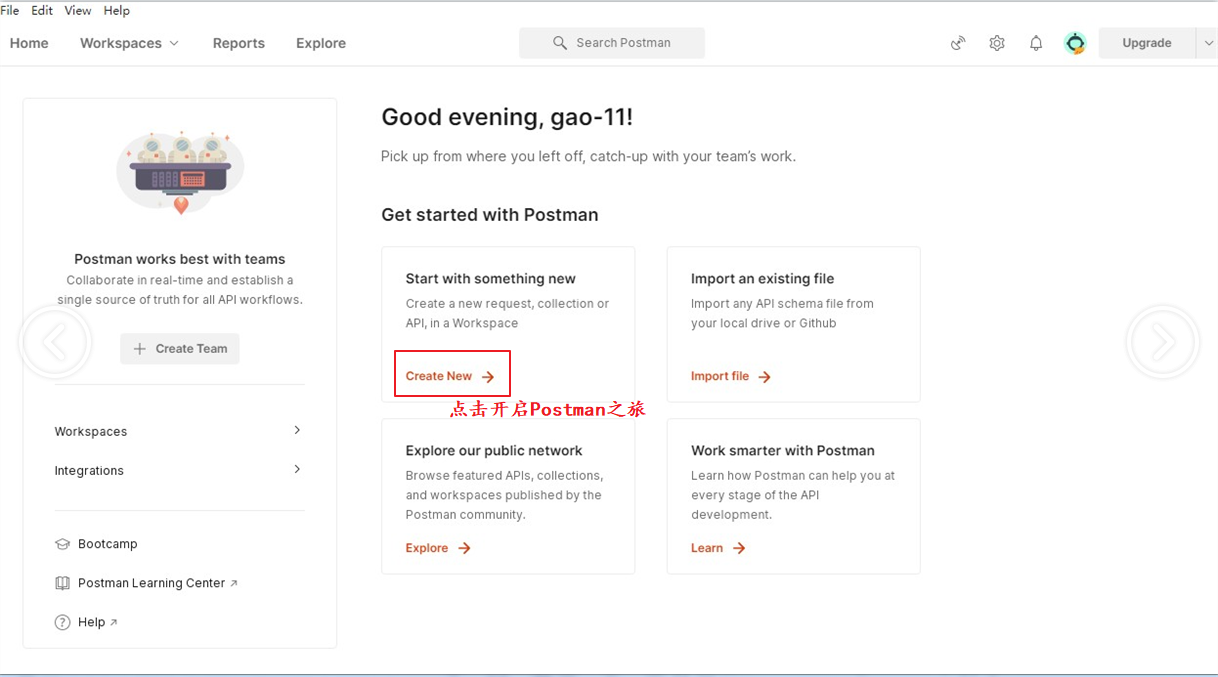
Task: Expand the Integrations sidebar chevron
Action: [297, 469]
